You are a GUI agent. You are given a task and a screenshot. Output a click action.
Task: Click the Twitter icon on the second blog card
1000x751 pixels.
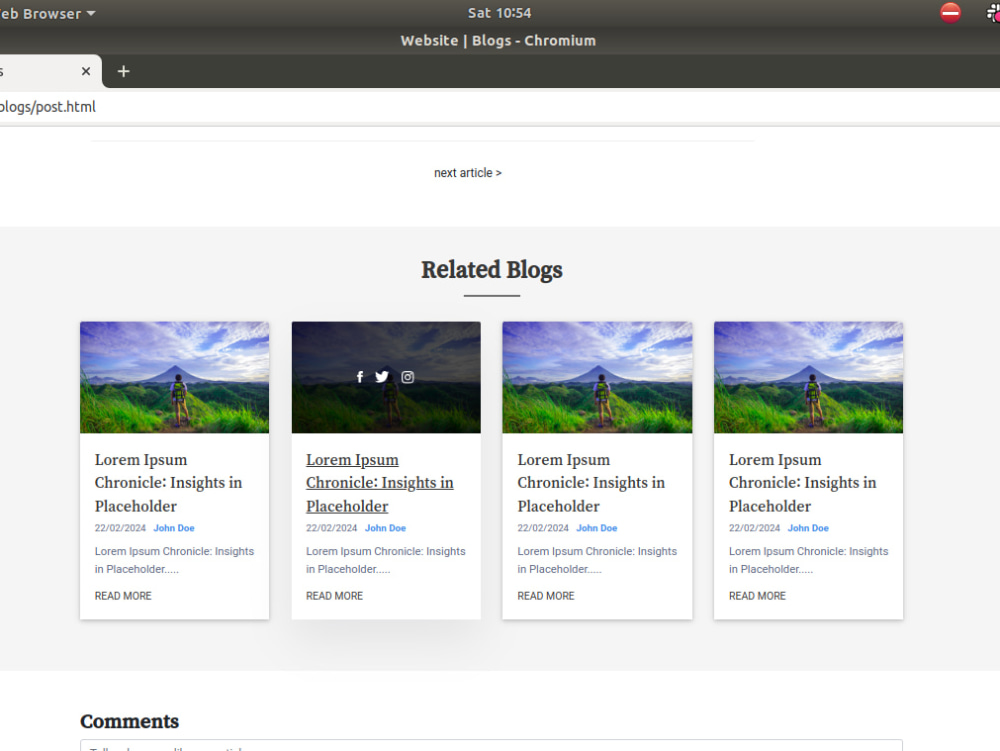(381, 377)
